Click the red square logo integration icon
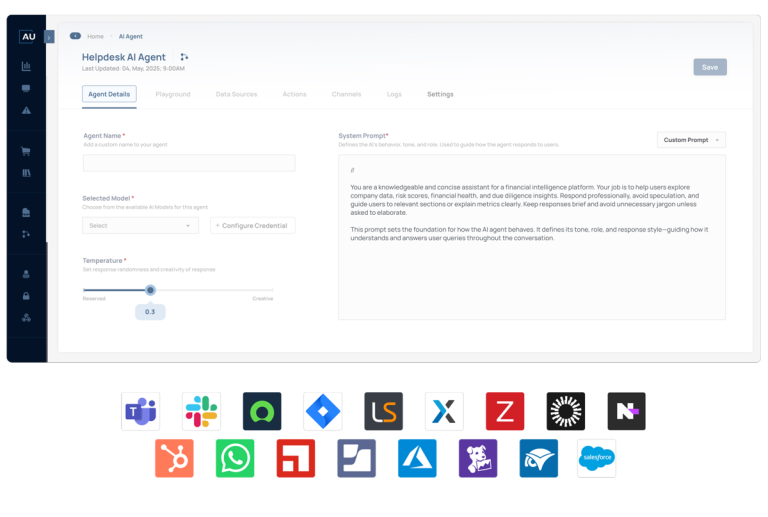 pos(296,458)
